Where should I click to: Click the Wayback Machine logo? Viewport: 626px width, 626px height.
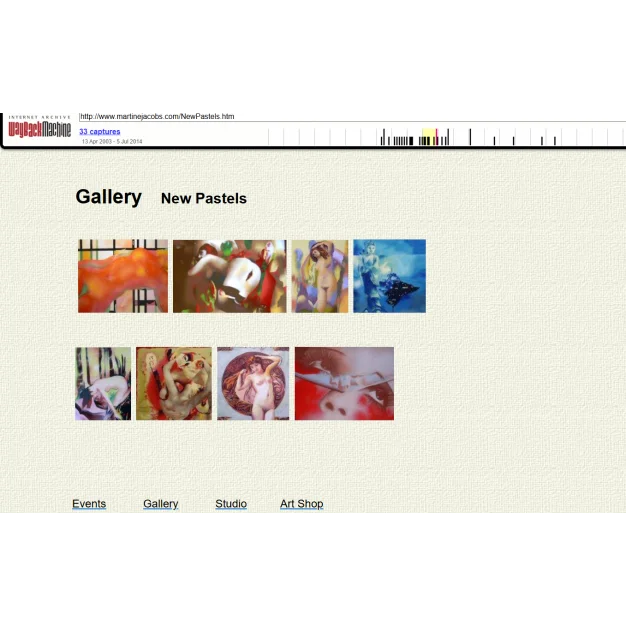(39, 129)
